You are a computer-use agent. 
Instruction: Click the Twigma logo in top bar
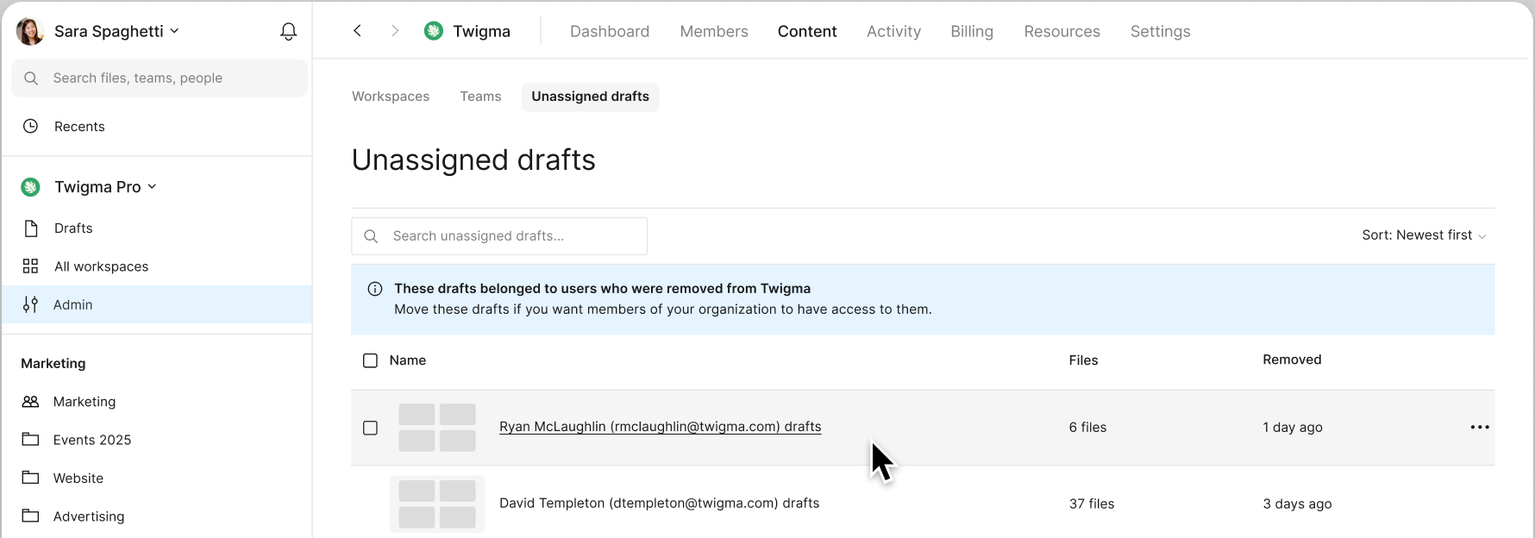tap(433, 31)
